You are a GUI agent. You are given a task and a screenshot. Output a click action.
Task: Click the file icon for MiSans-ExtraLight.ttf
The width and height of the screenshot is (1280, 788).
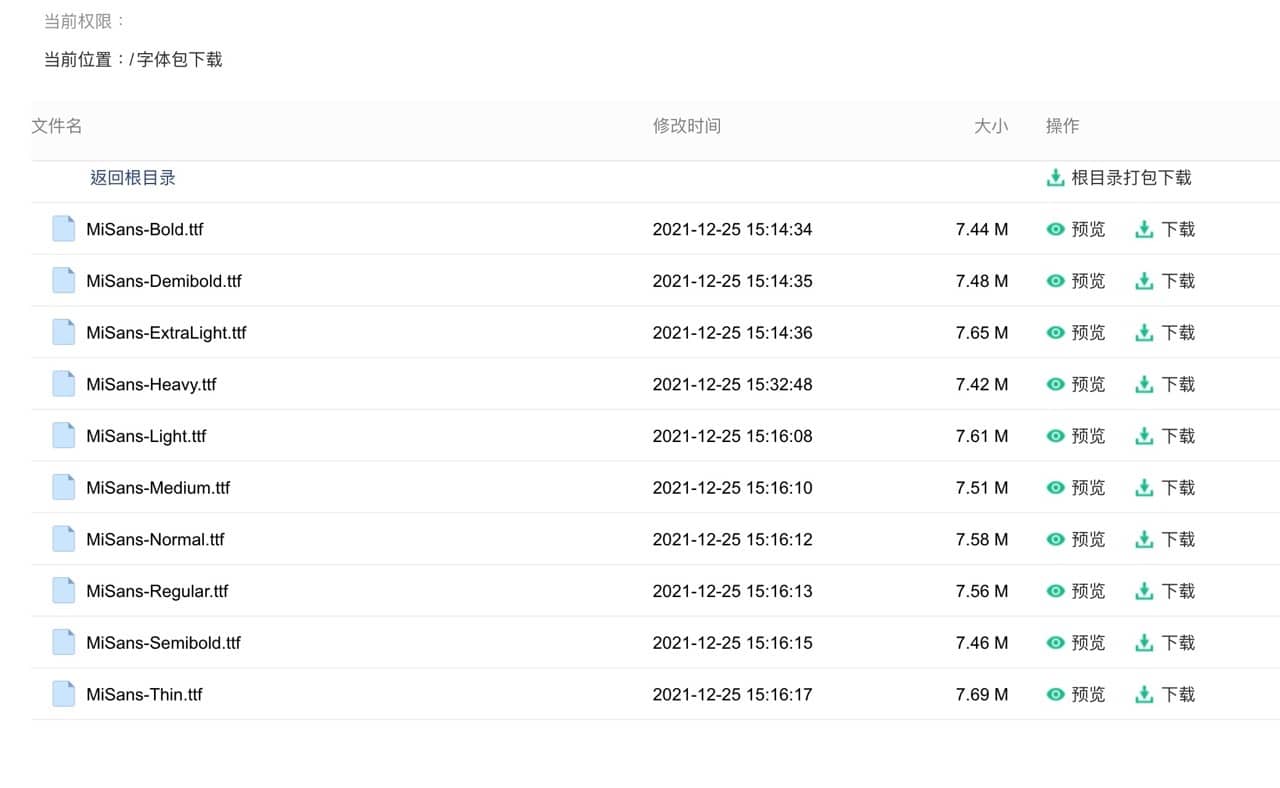pos(64,332)
